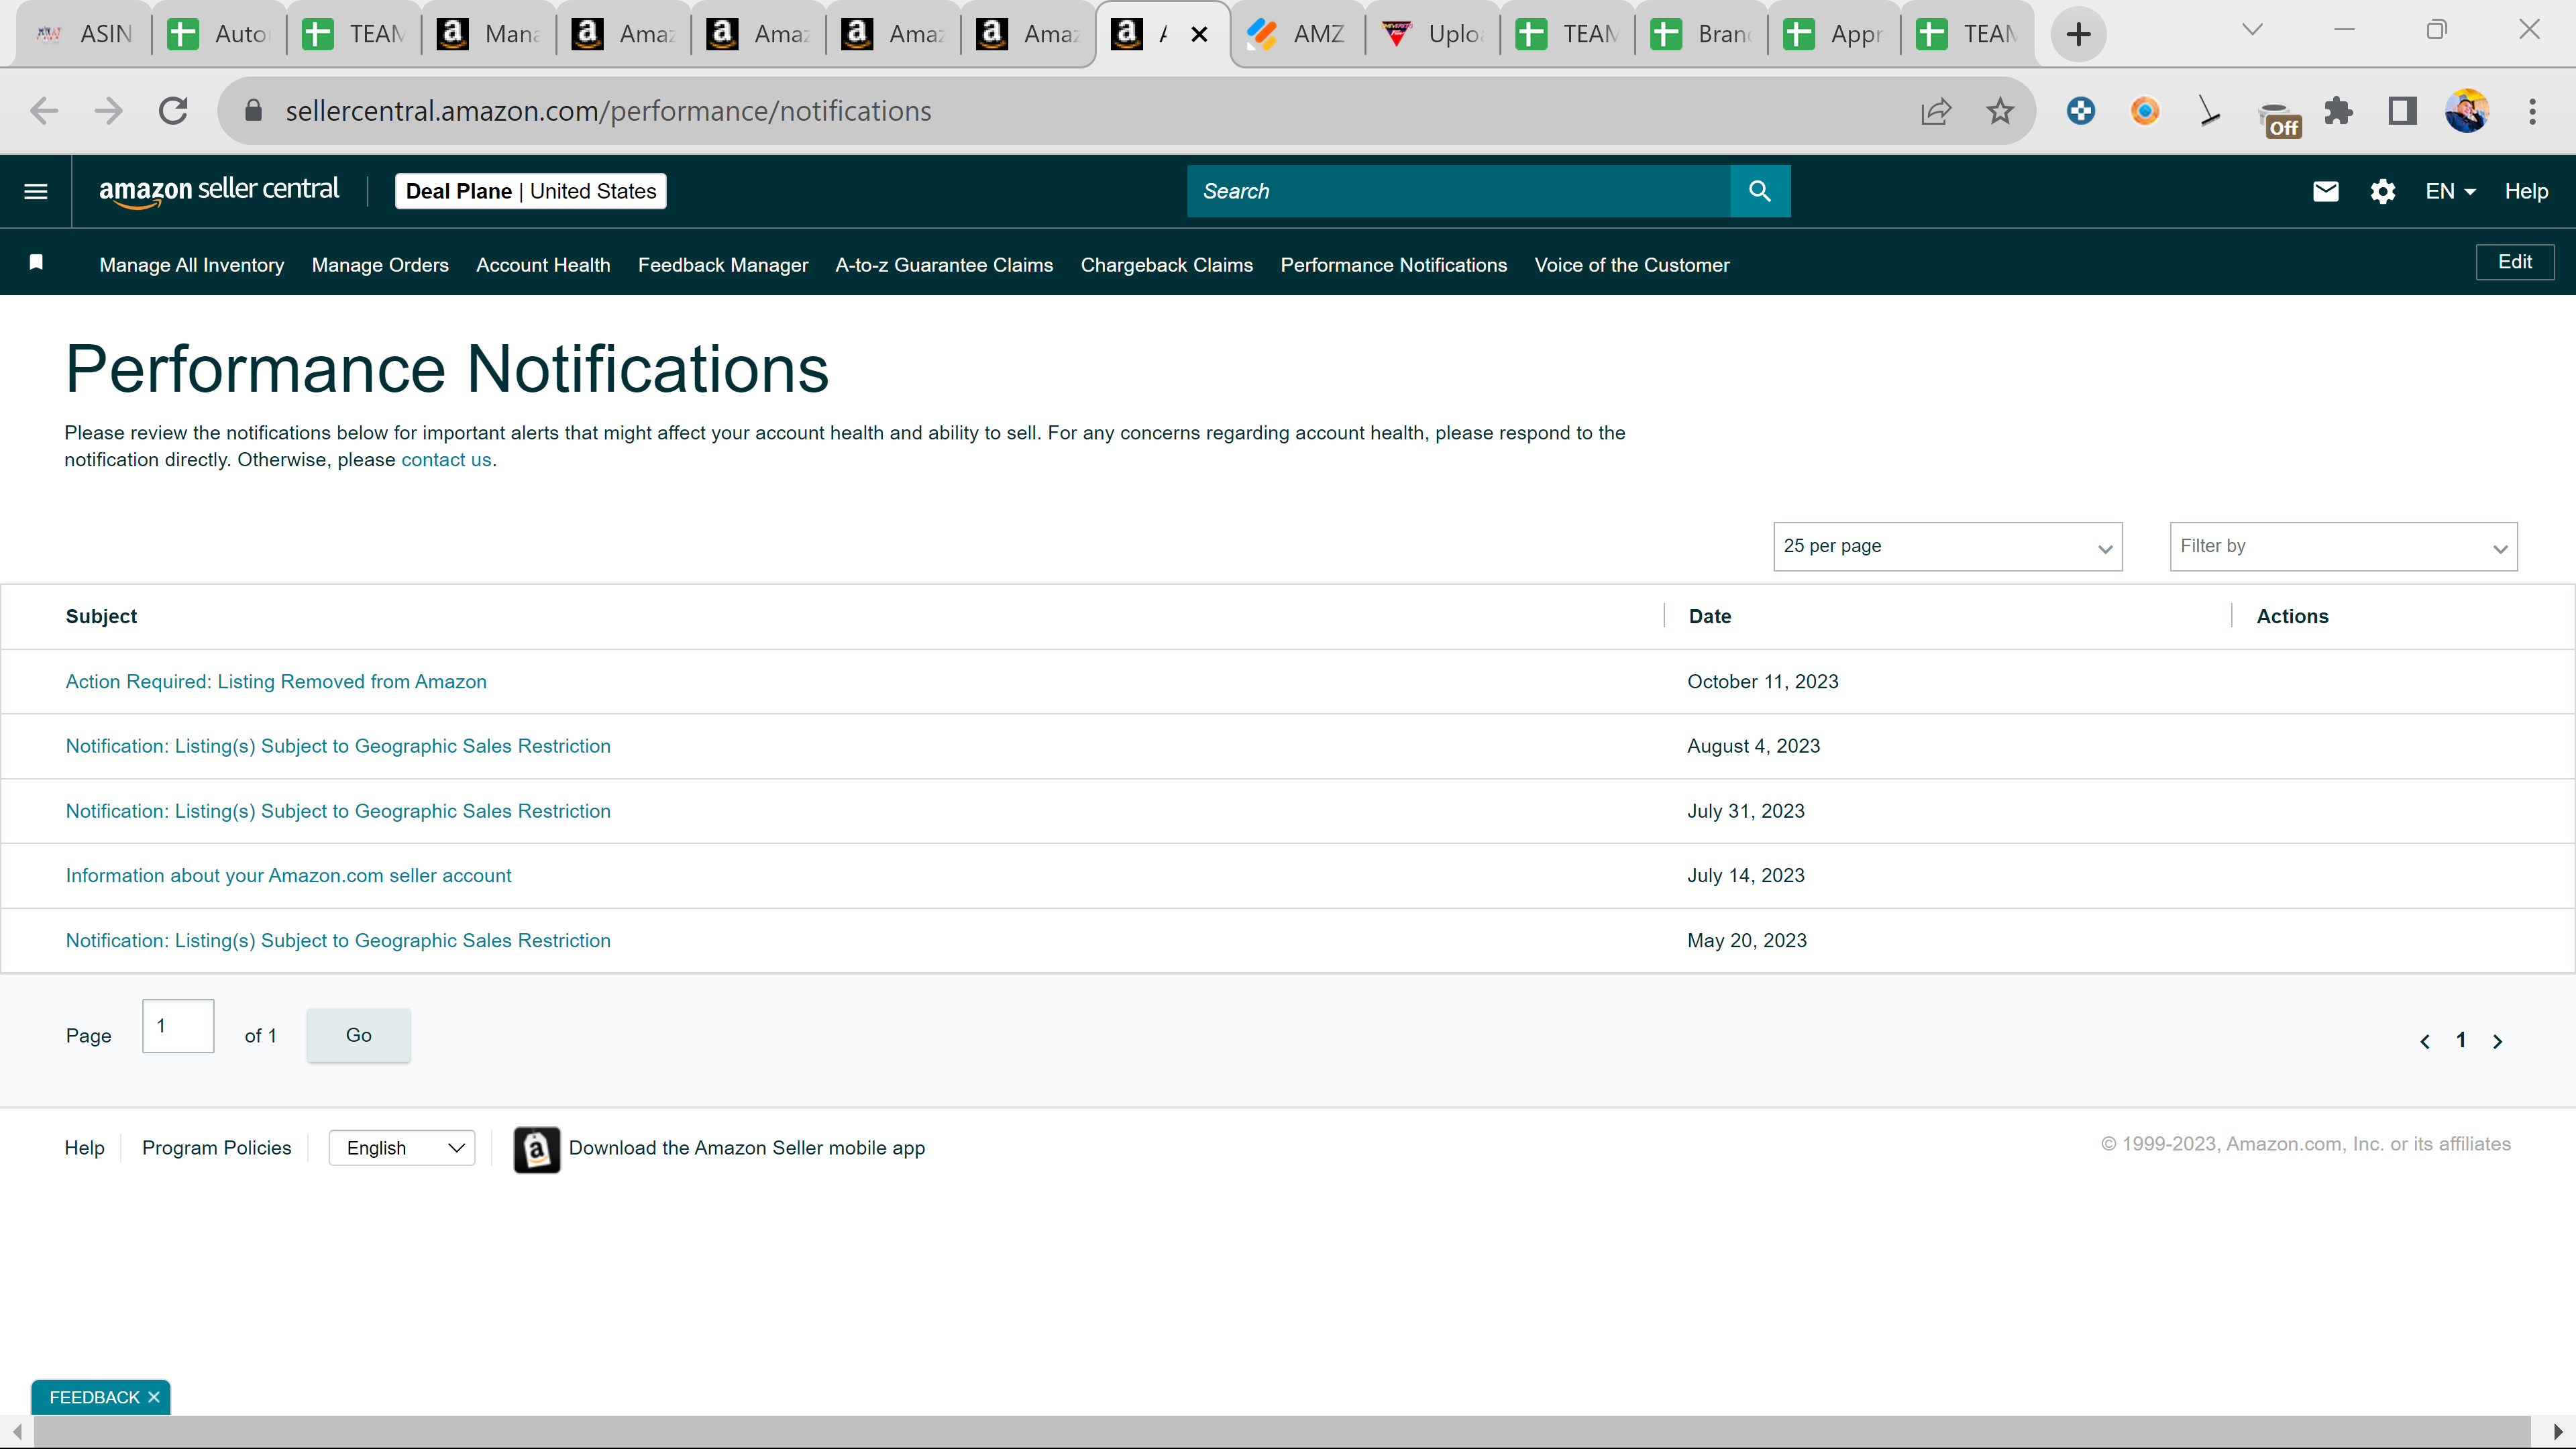Click the contact us link
This screenshot has width=2576, height=1449.
click(x=446, y=460)
